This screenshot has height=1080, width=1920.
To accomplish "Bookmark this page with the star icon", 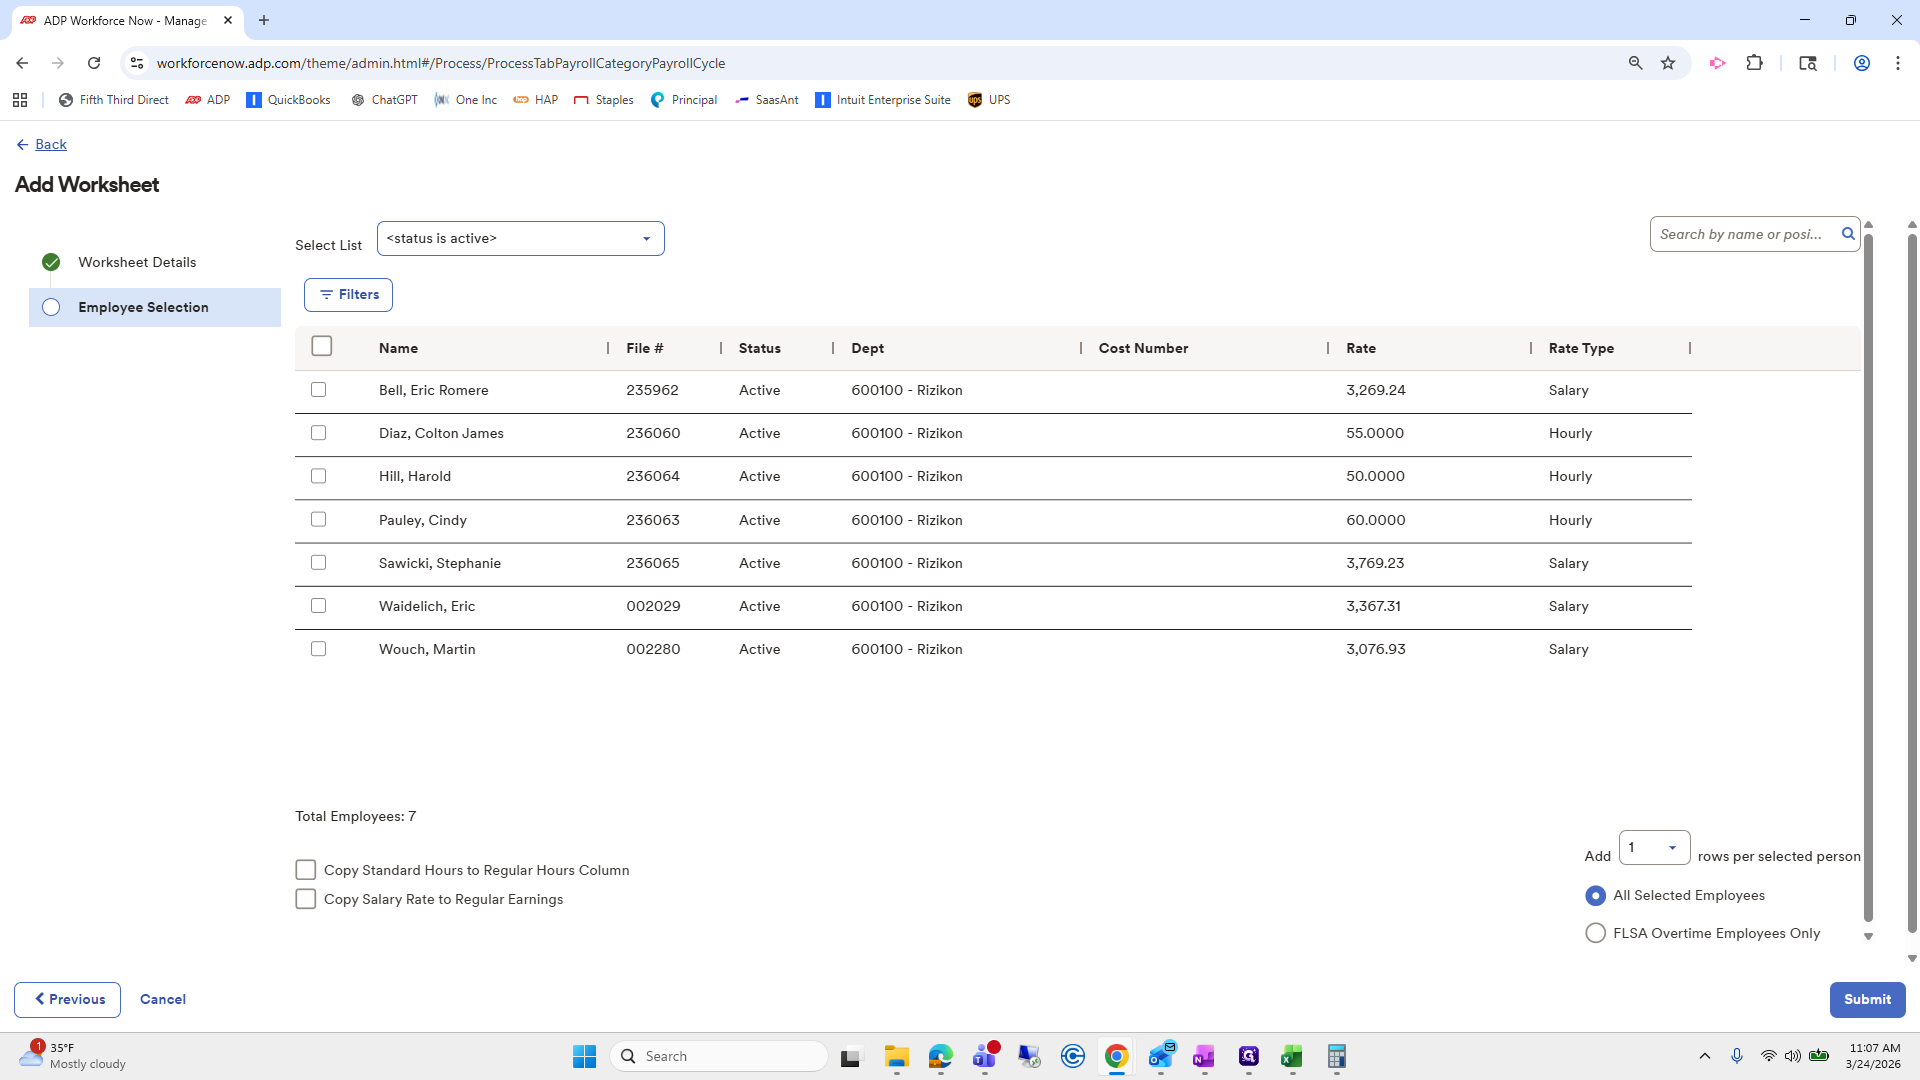I will pos(1668,63).
